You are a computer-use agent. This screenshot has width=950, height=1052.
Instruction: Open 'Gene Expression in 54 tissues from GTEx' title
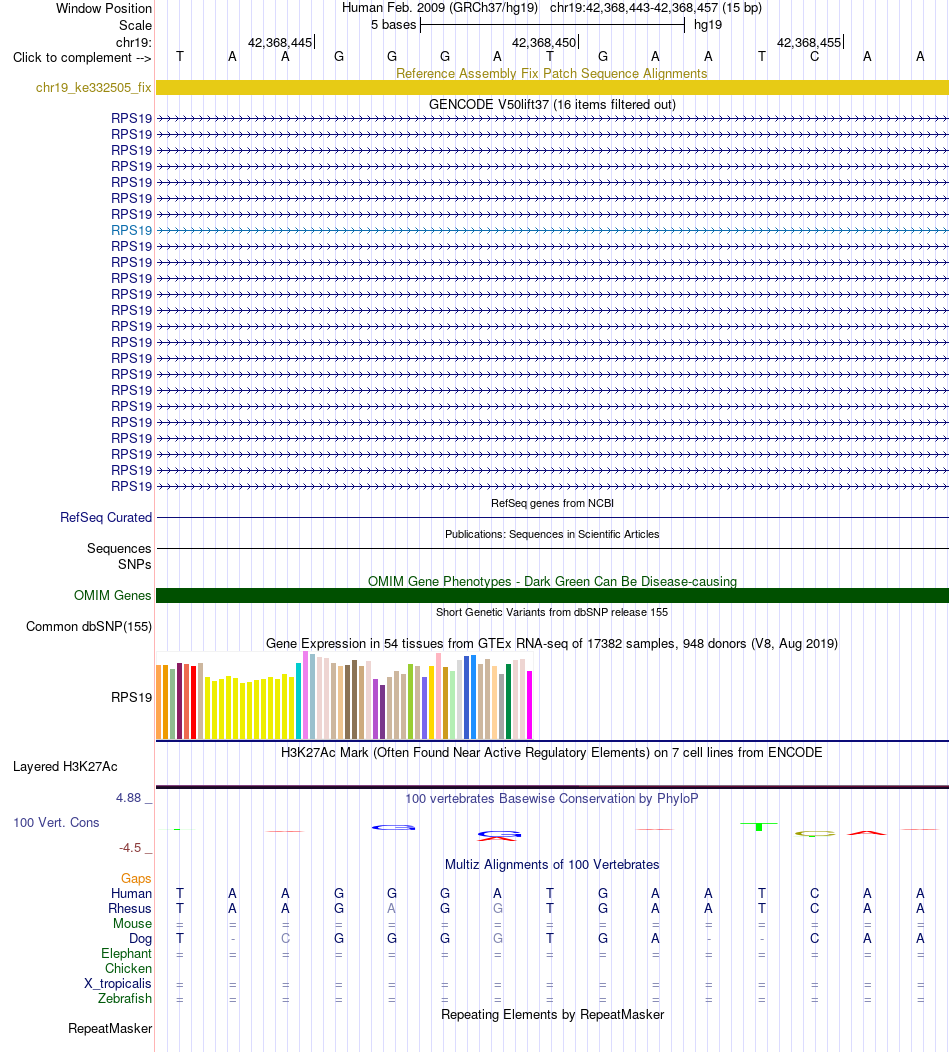pos(552,643)
